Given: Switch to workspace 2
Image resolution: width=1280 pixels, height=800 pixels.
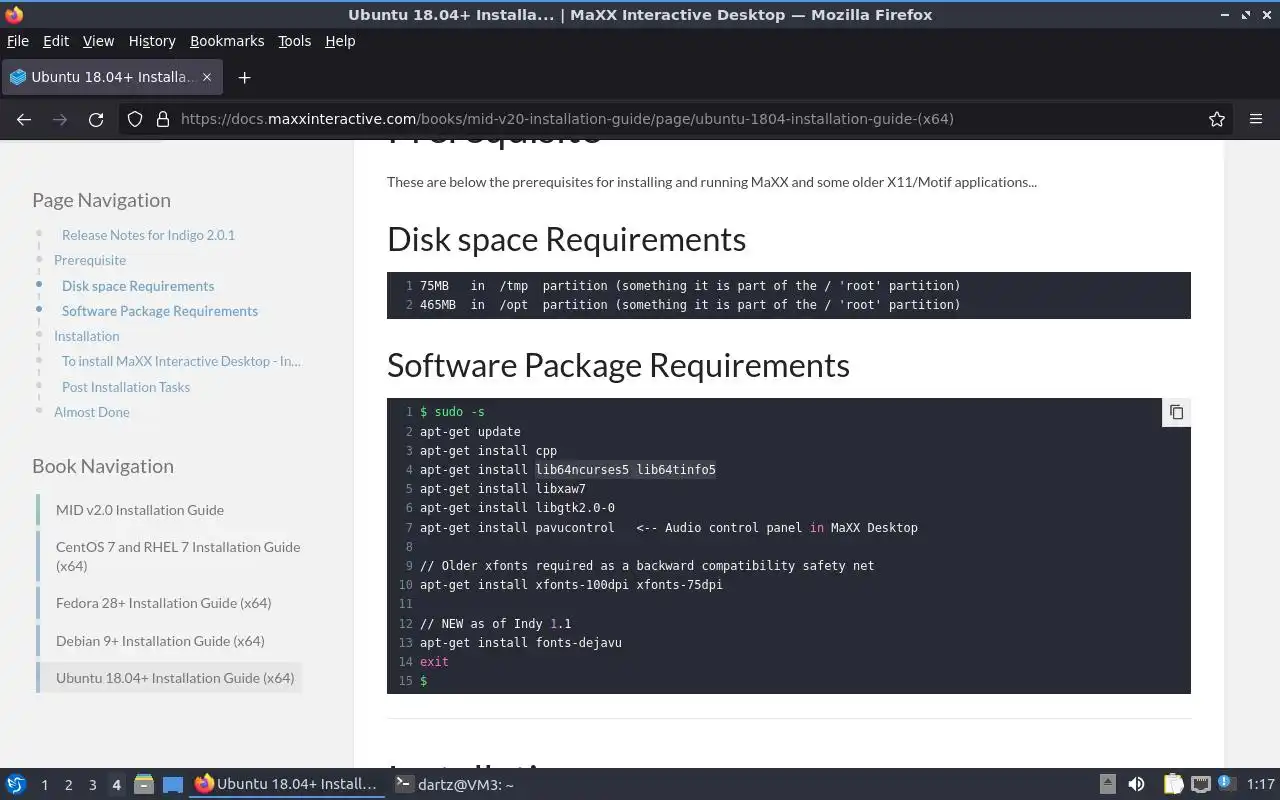Looking at the screenshot, I should click(x=68, y=785).
